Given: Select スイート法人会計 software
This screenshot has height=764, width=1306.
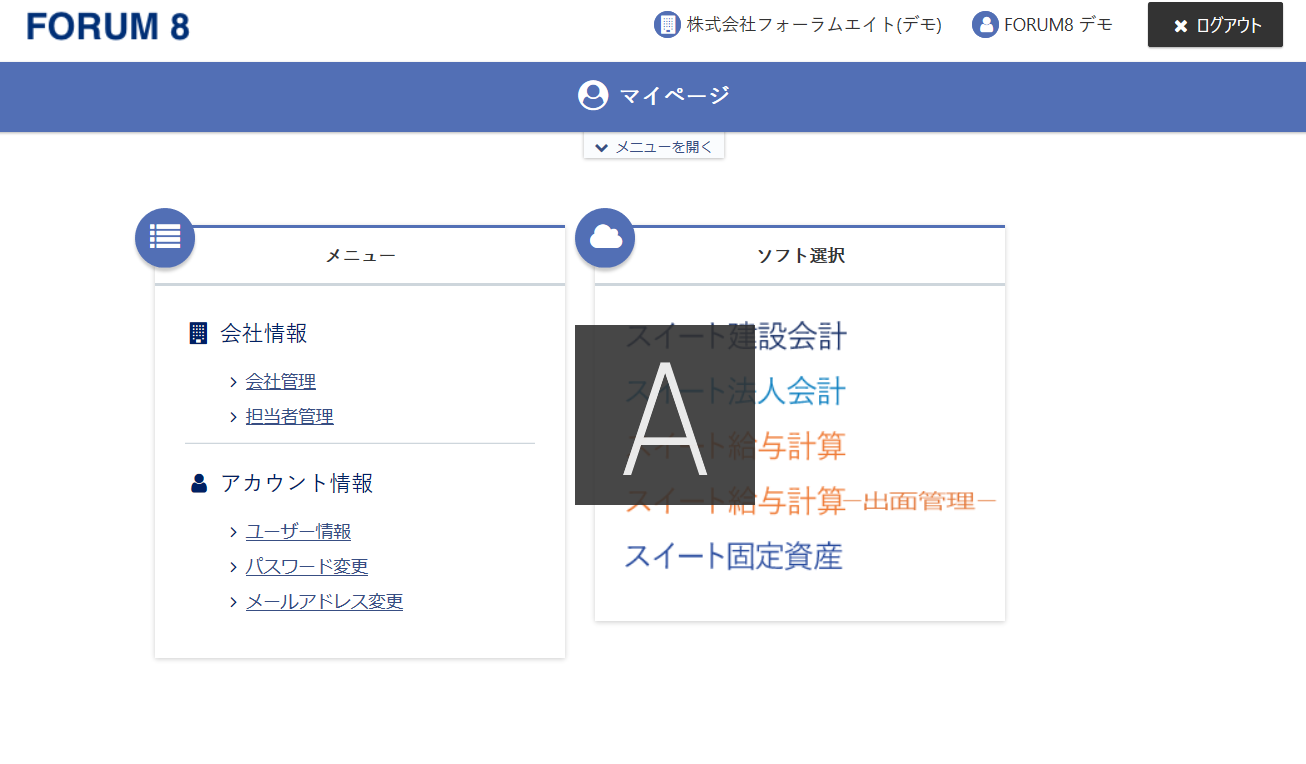Looking at the screenshot, I should (736, 391).
